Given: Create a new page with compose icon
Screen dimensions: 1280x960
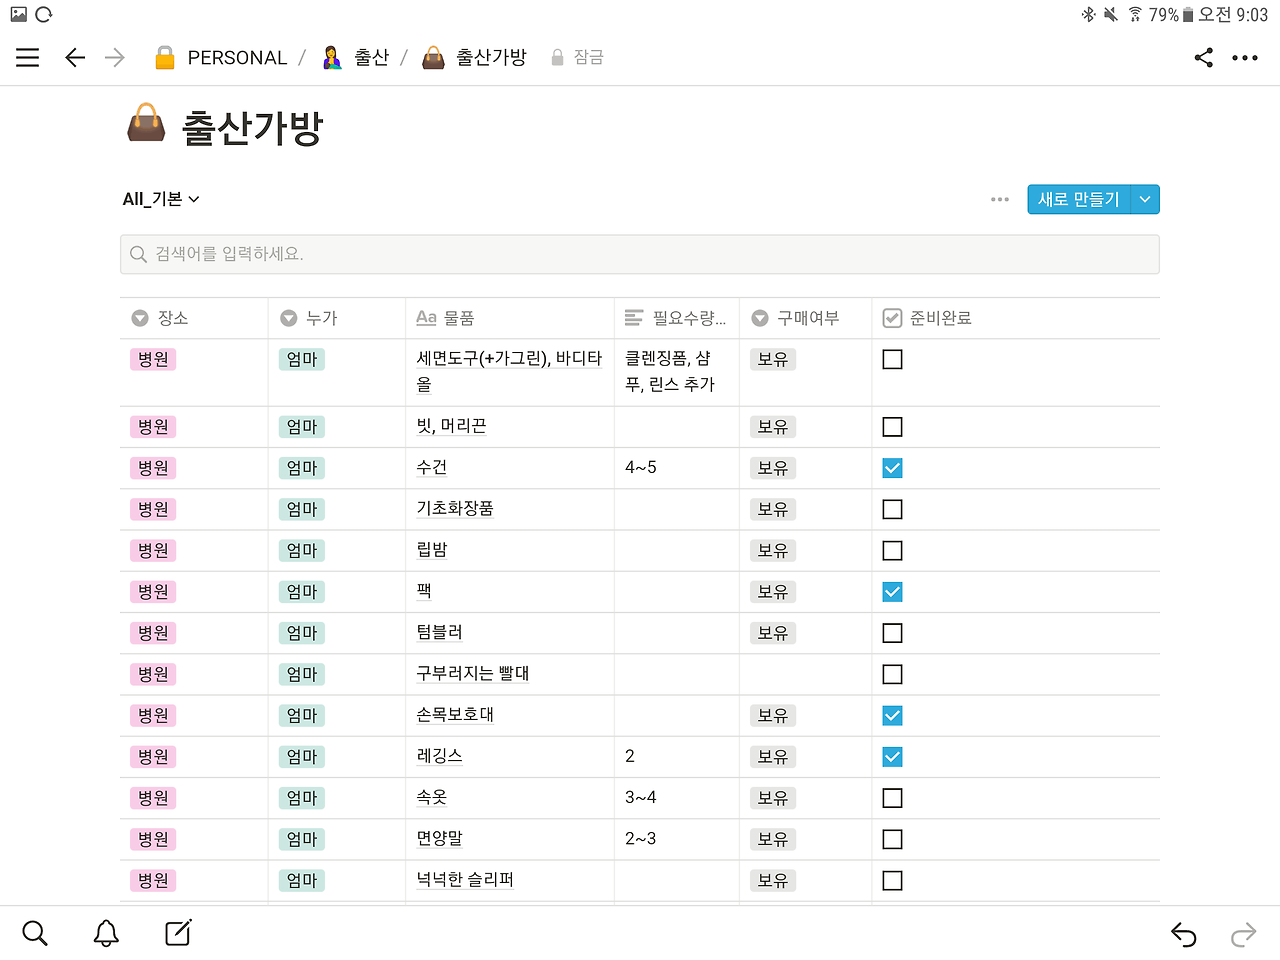Looking at the screenshot, I should (178, 933).
